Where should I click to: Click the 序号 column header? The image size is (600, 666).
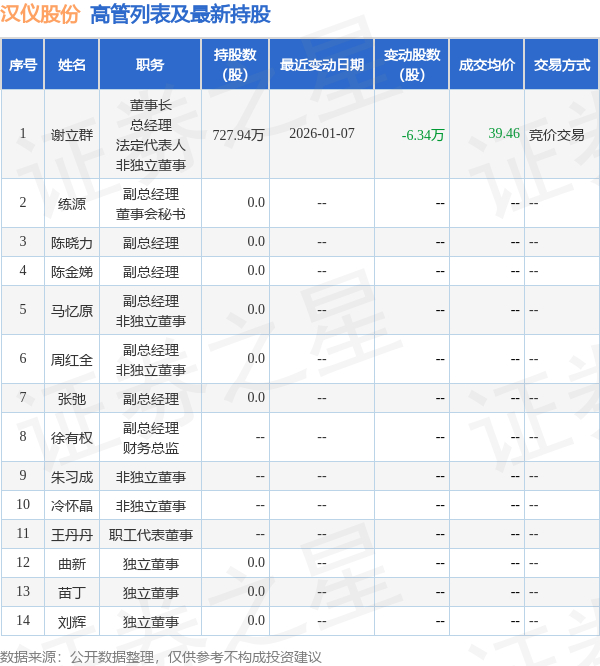tap(23, 65)
